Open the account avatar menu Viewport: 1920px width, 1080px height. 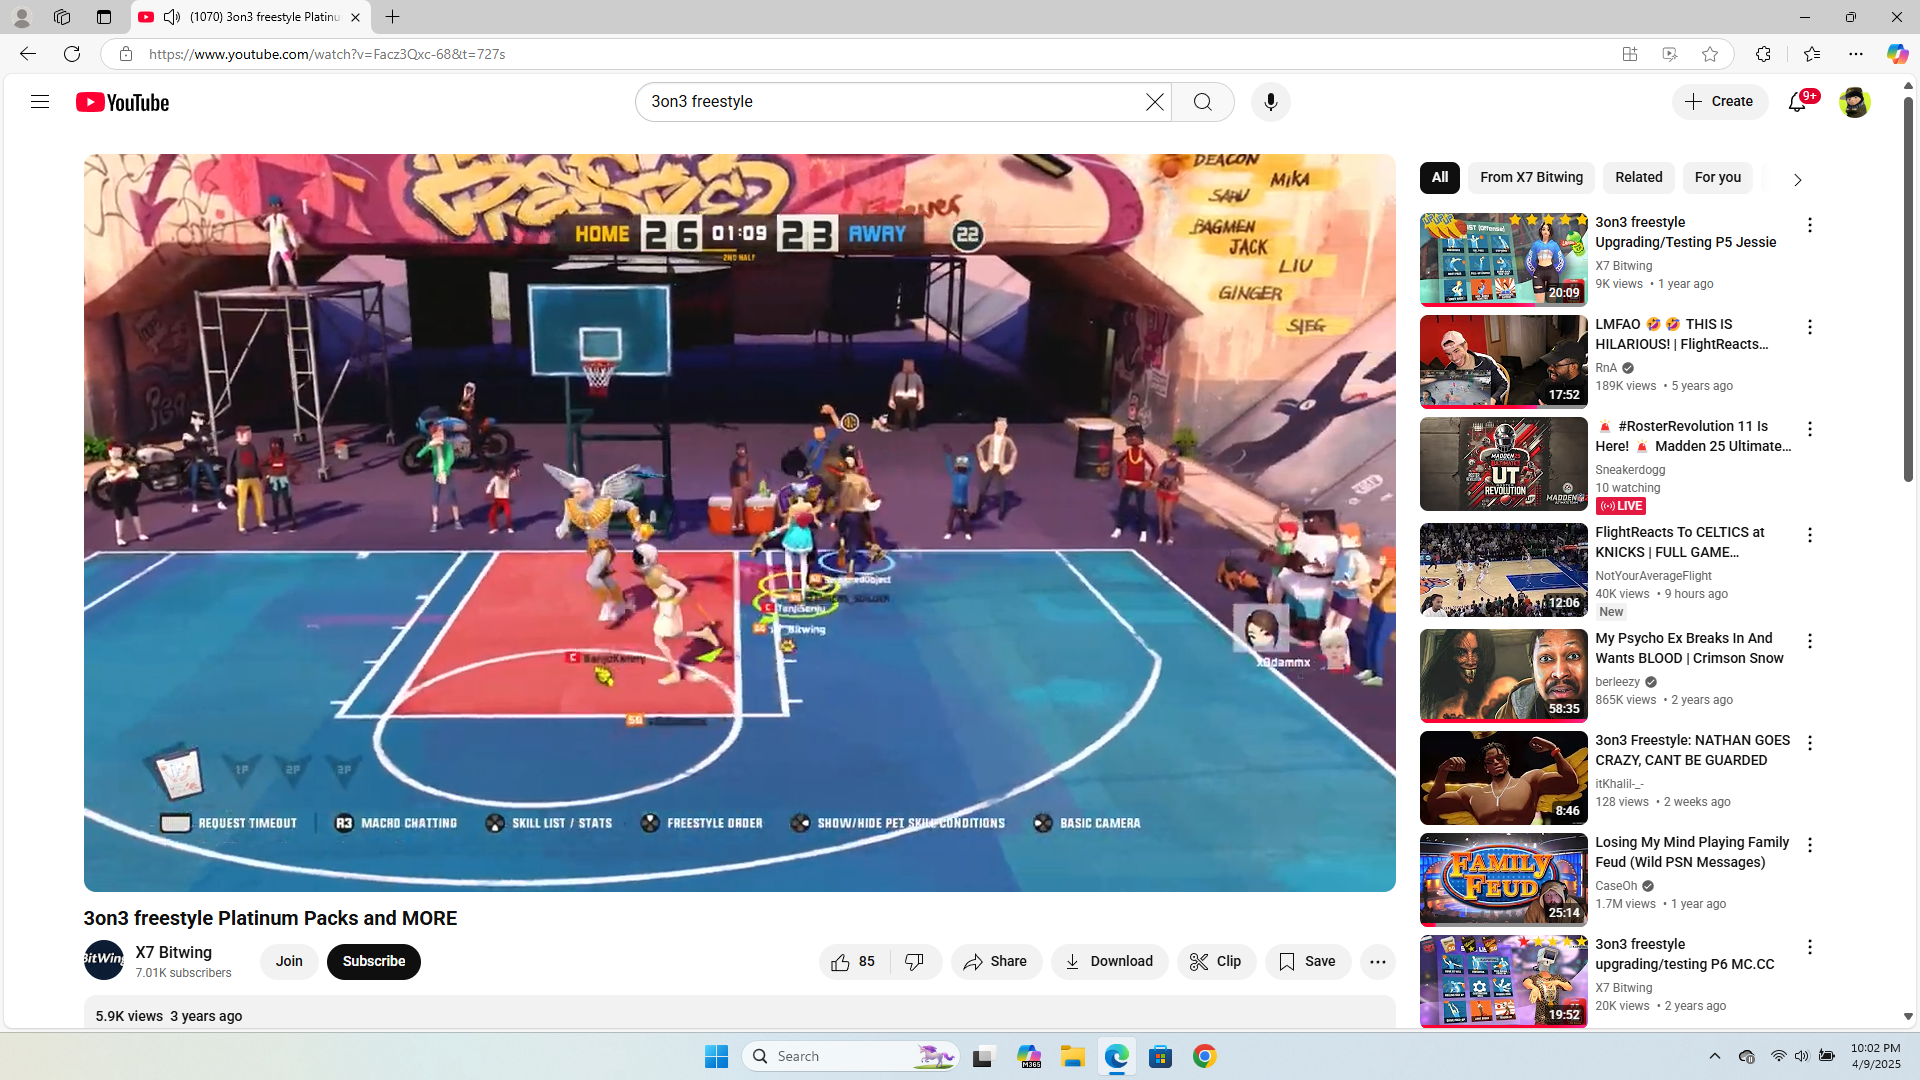(1854, 102)
